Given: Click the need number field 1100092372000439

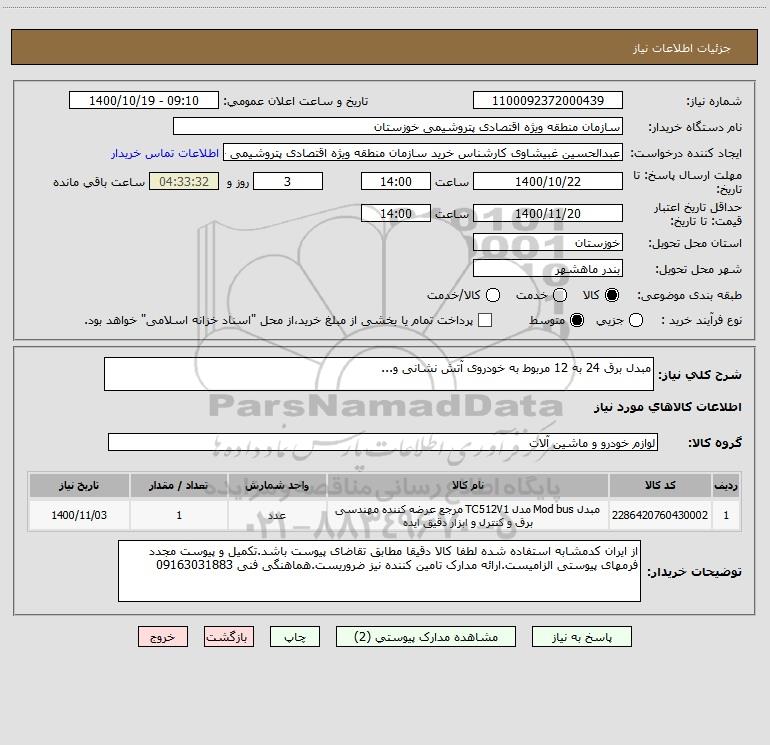Looking at the screenshot, I should (x=548, y=101).
